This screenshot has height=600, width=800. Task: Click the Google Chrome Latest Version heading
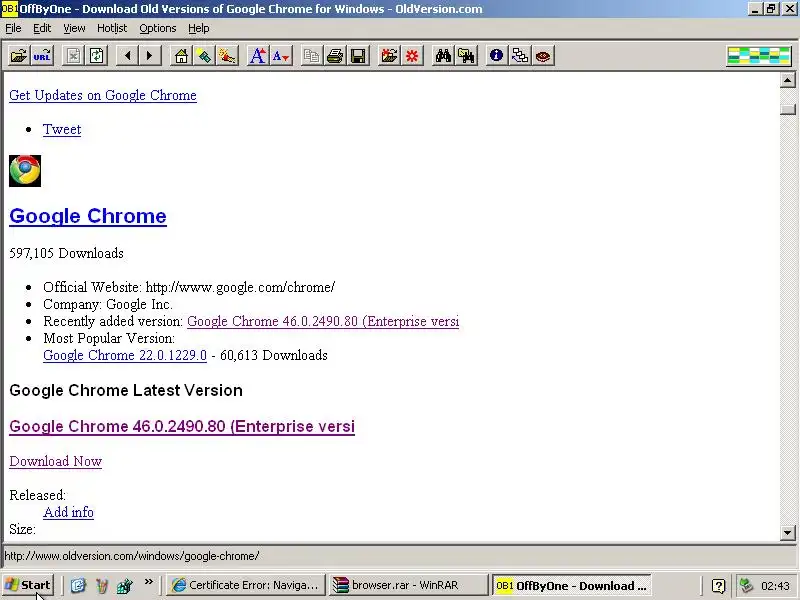pyautogui.click(x=126, y=391)
